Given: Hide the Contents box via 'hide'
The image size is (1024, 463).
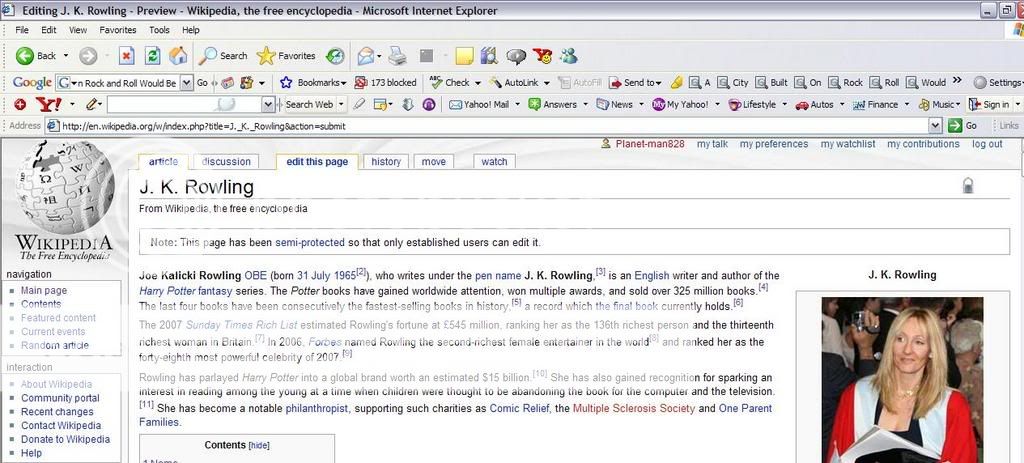Looking at the screenshot, I should click(259, 445).
